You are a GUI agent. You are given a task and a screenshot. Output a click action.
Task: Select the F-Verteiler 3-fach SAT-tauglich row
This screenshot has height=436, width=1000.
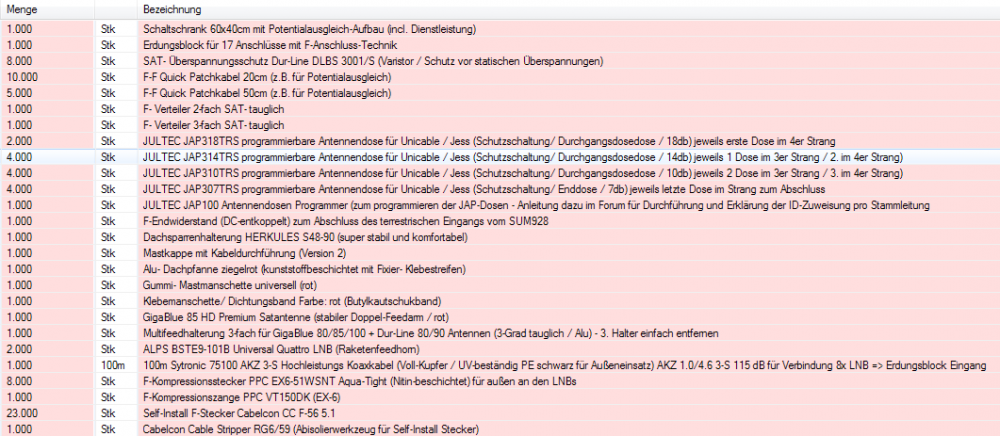point(215,125)
